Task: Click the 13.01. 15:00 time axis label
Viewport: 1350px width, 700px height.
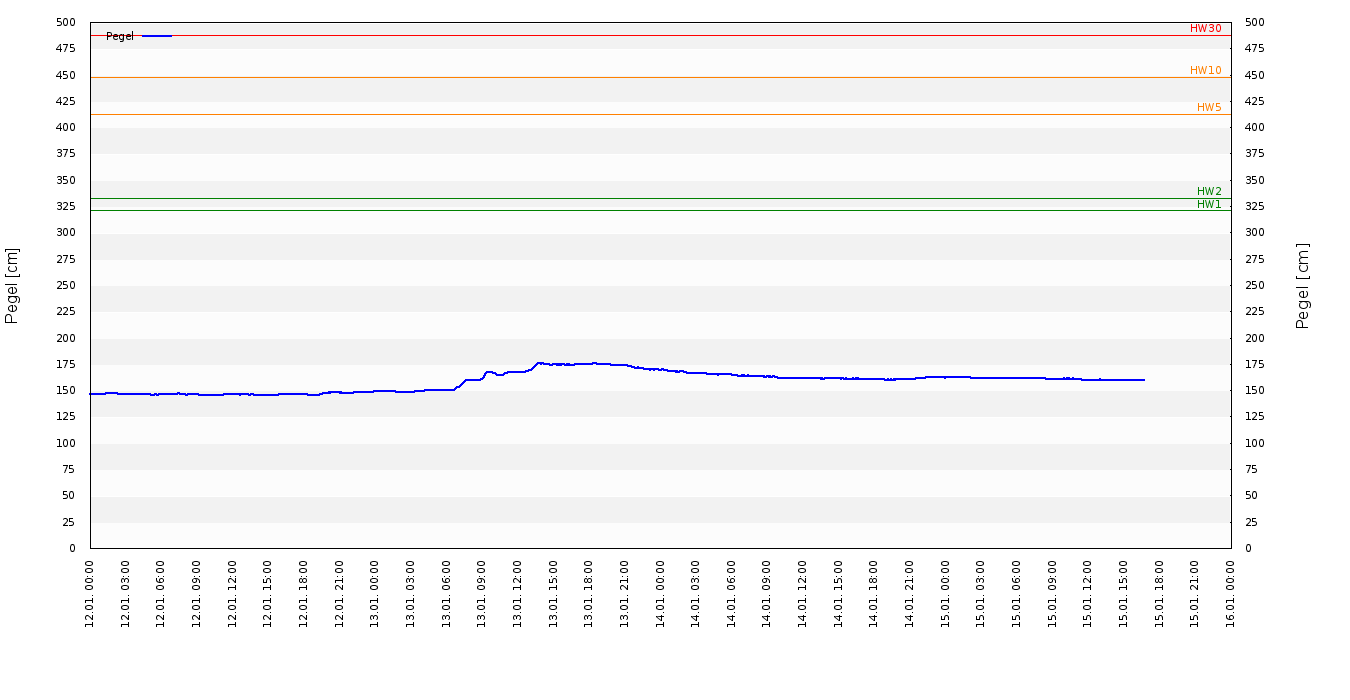Action: coord(553,593)
